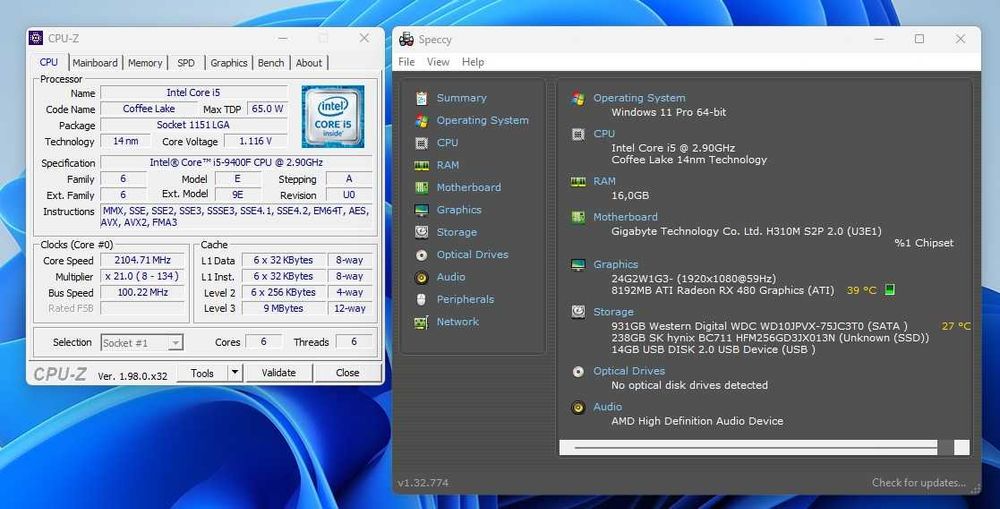The image size is (1000, 509).
Task: Open the Help menu in Speccy
Action: (473, 62)
